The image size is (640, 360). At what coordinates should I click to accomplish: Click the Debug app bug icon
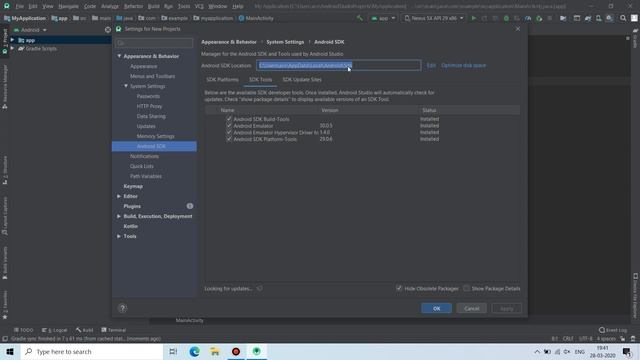[x=506, y=18]
